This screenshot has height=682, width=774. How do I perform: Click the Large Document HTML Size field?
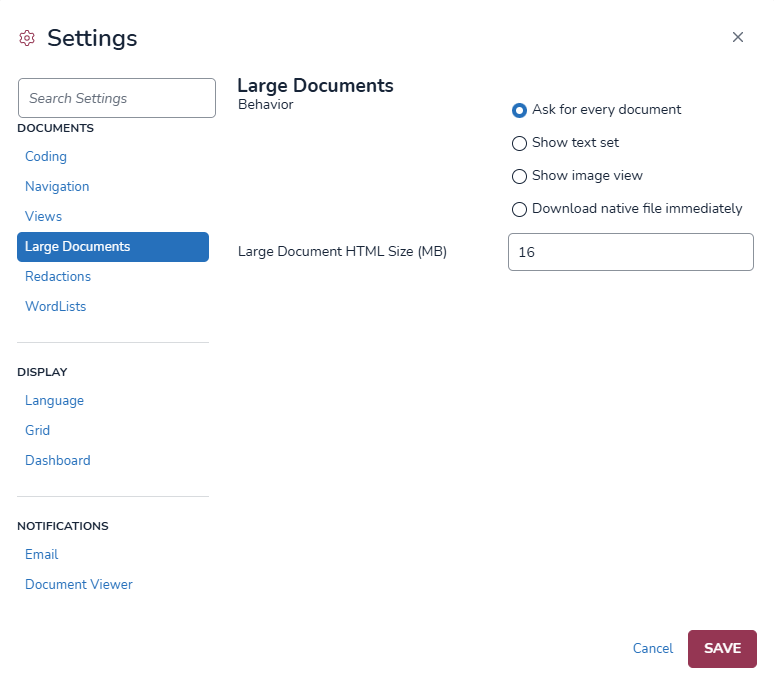pyautogui.click(x=630, y=252)
